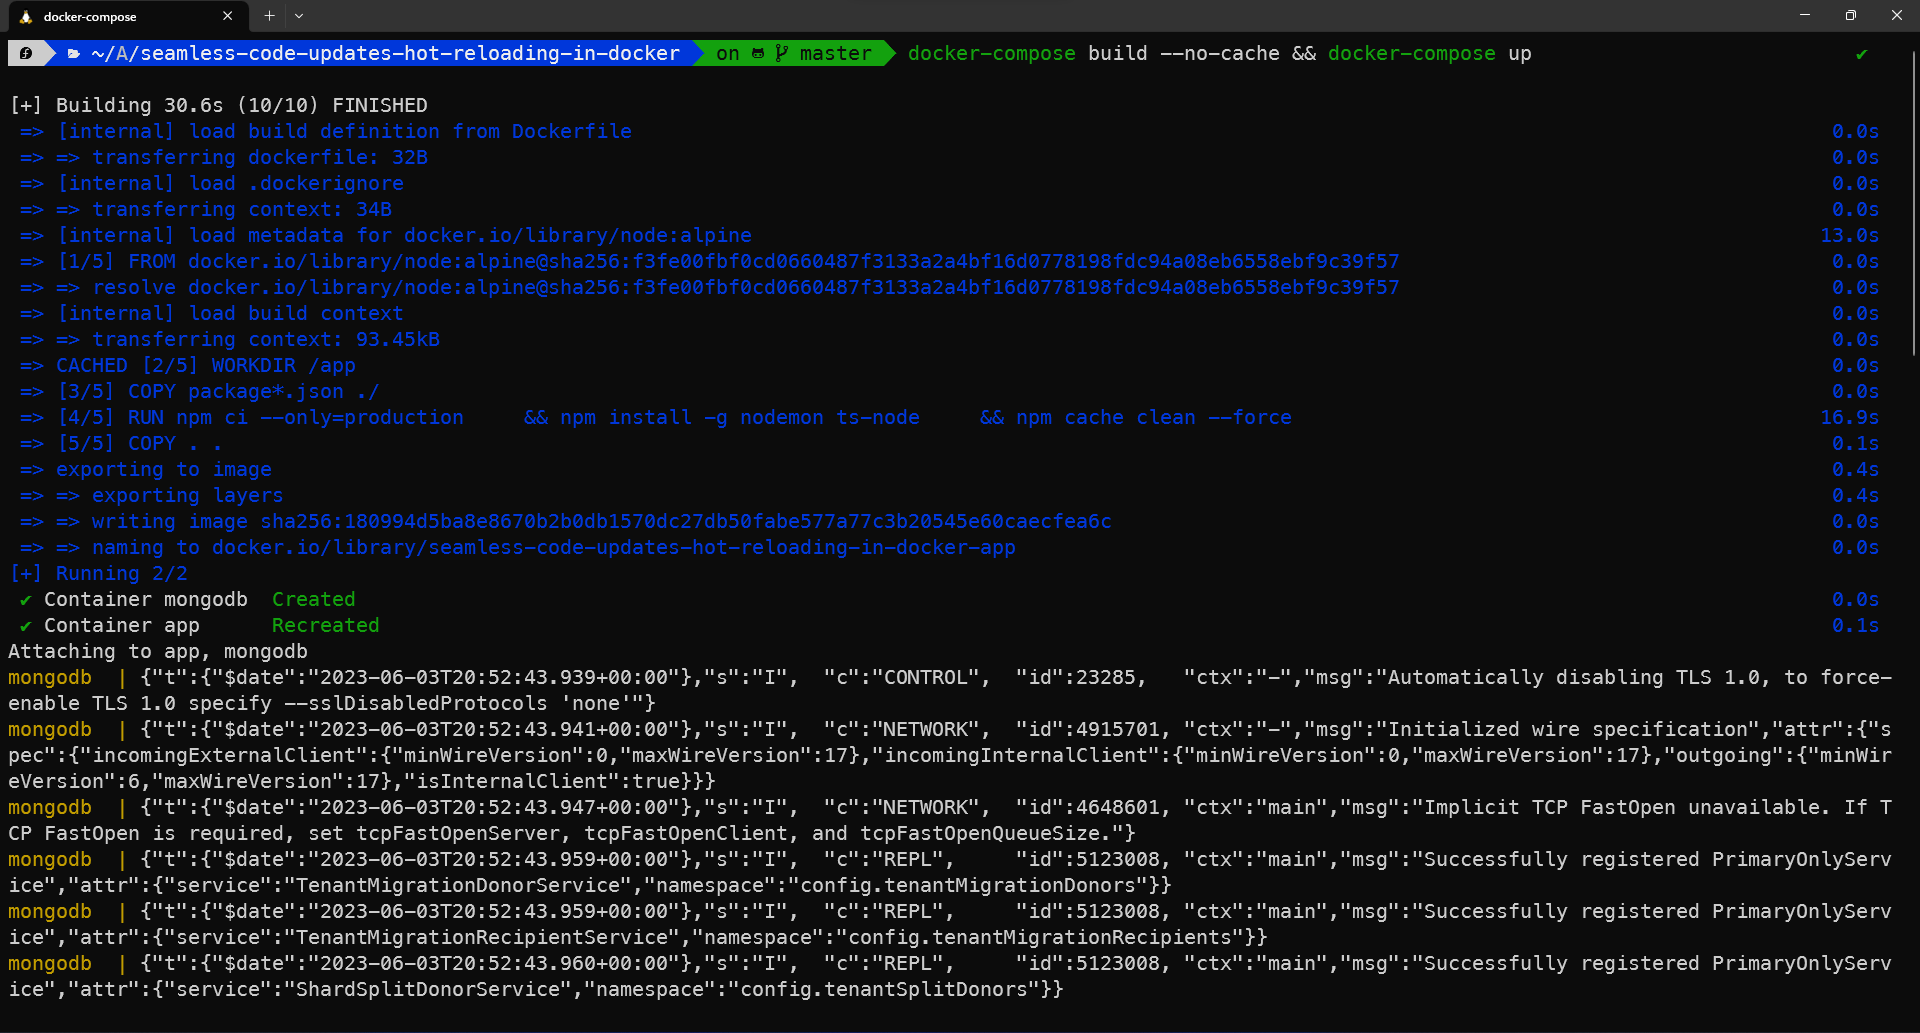Click the GitHub cat icon in prompt
This screenshot has height=1033, width=1920.
pyautogui.click(x=758, y=54)
